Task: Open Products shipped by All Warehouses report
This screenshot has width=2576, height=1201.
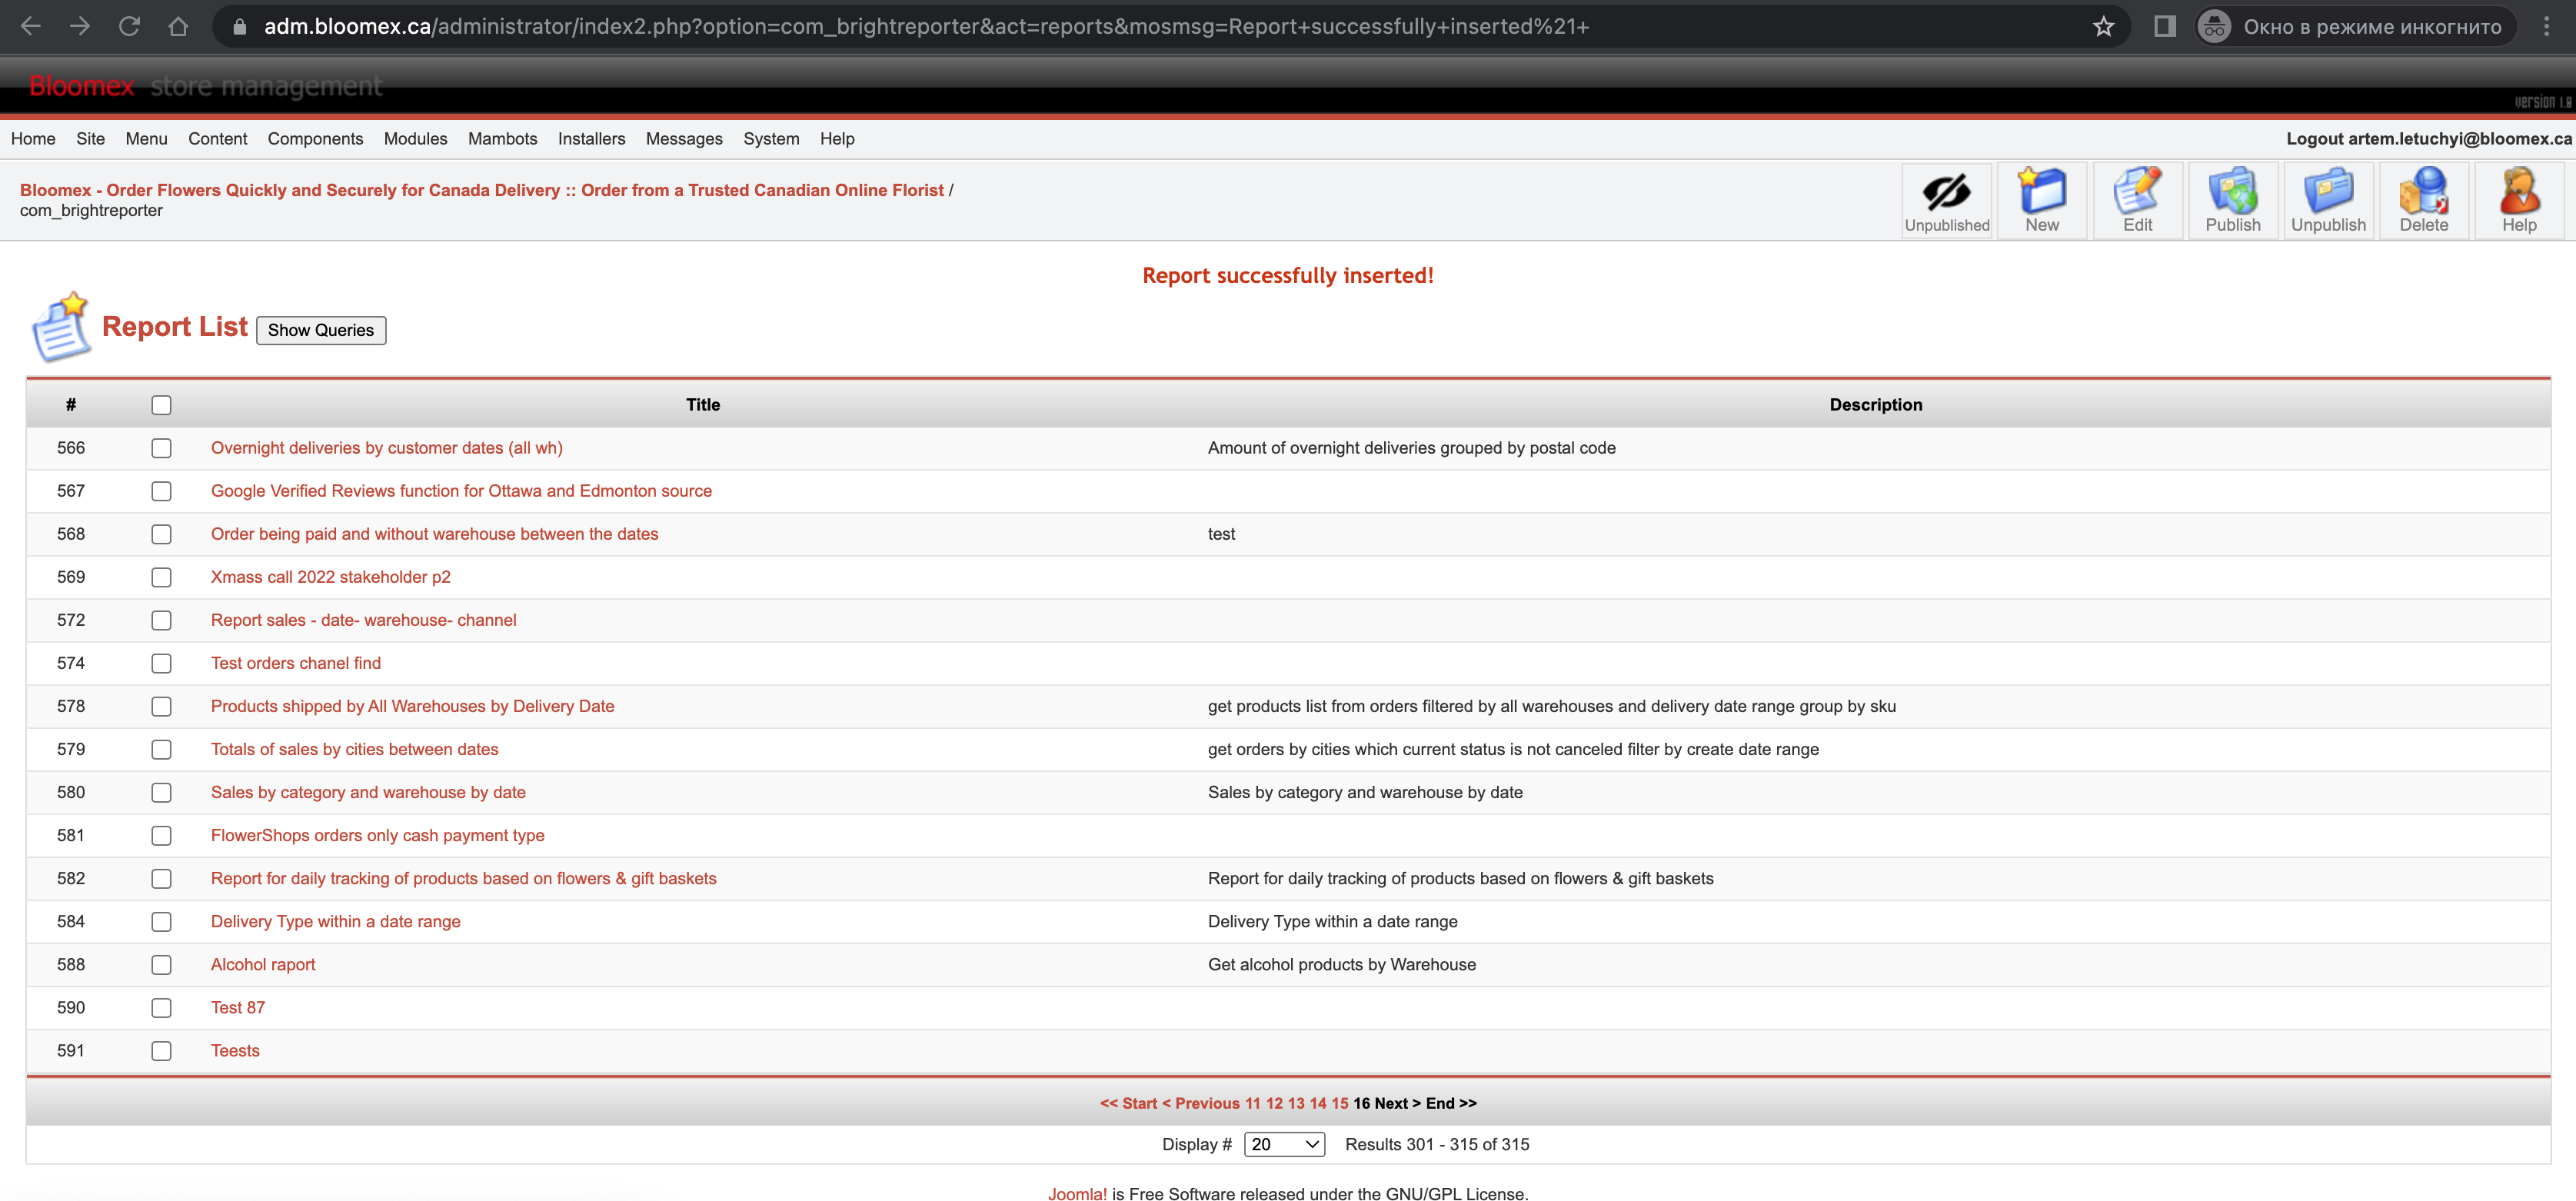Action: [412, 706]
